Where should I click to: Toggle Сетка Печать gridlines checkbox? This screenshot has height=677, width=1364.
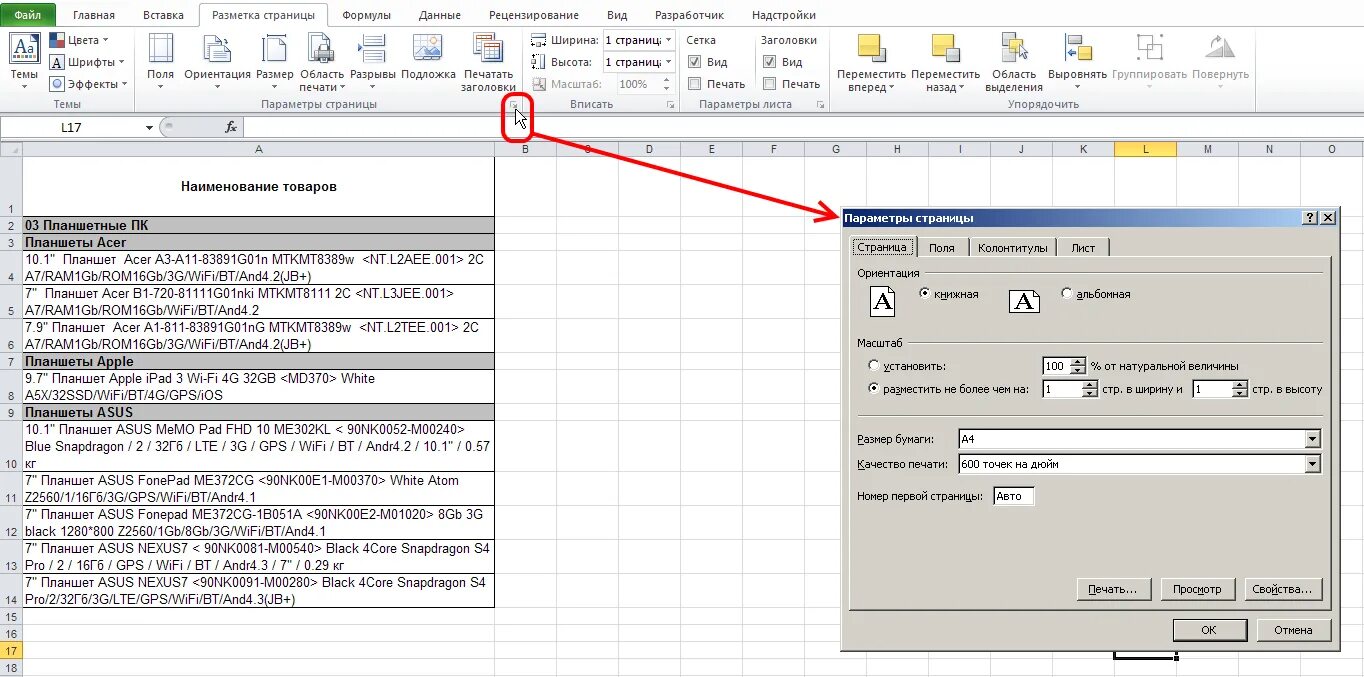pos(695,84)
